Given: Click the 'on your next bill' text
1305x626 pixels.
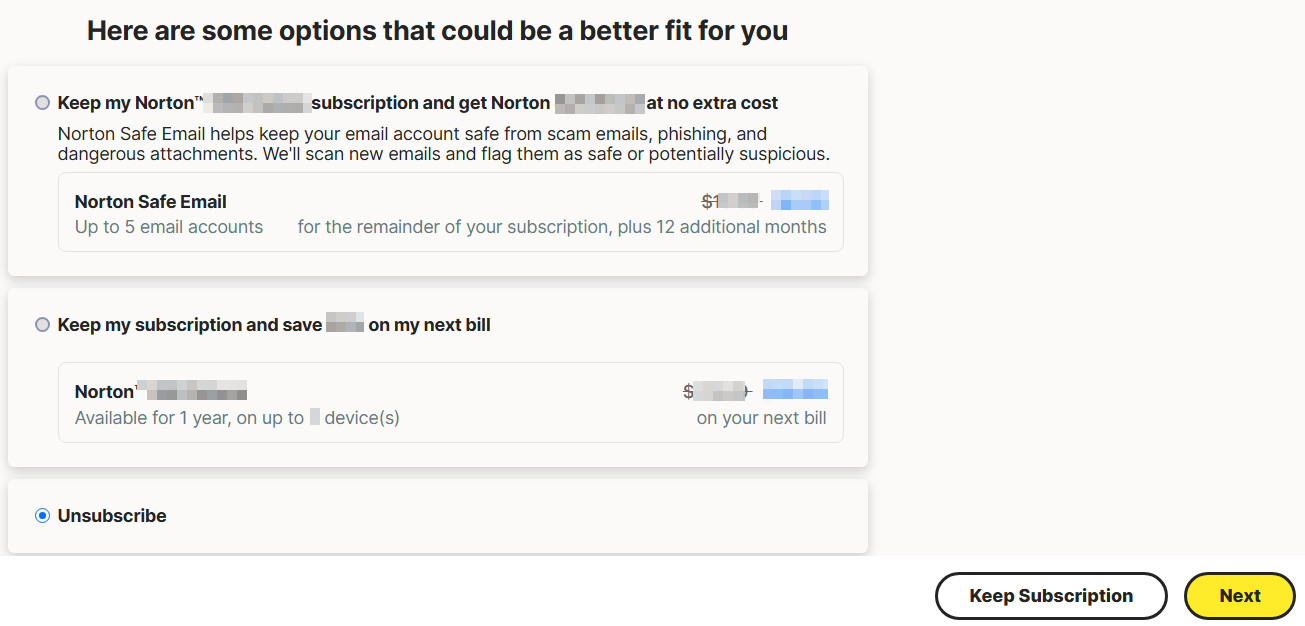Looking at the screenshot, I should pyautogui.click(x=761, y=418).
